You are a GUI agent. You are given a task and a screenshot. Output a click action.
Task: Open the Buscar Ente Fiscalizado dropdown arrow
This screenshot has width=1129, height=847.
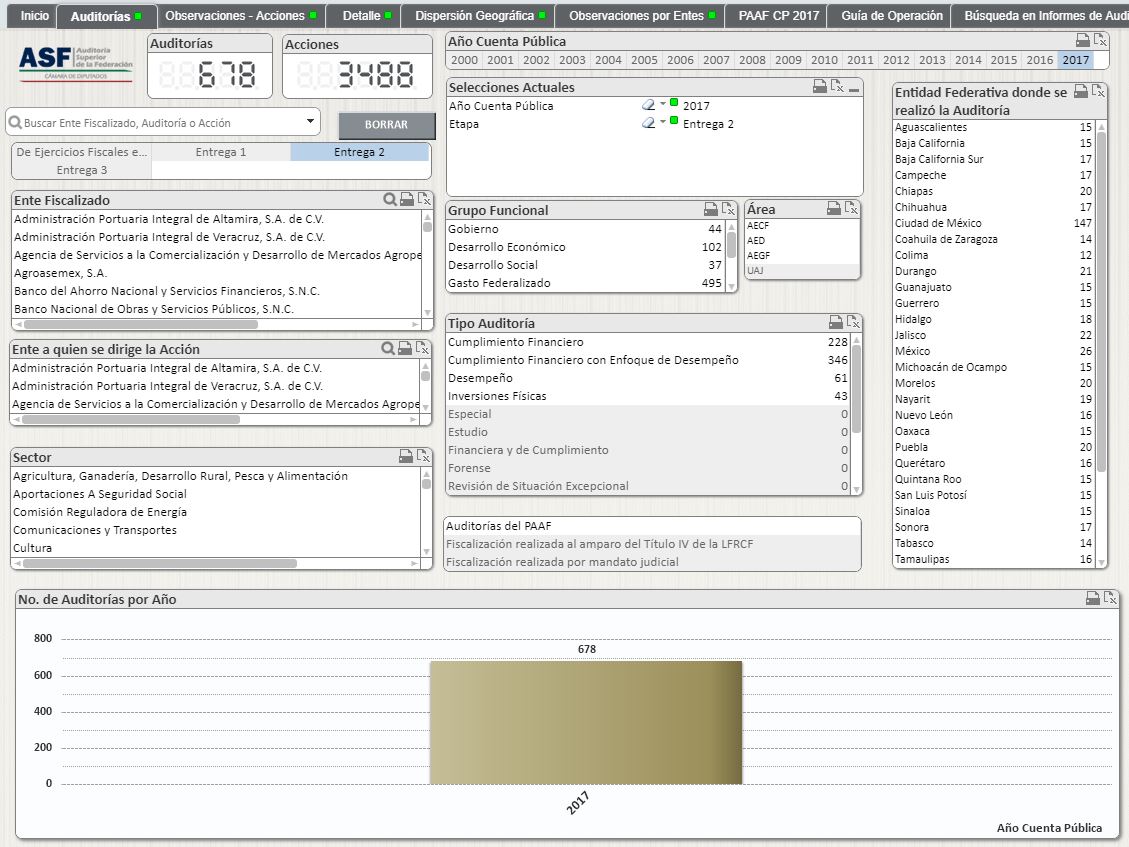pyautogui.click(x=310, y=121)
